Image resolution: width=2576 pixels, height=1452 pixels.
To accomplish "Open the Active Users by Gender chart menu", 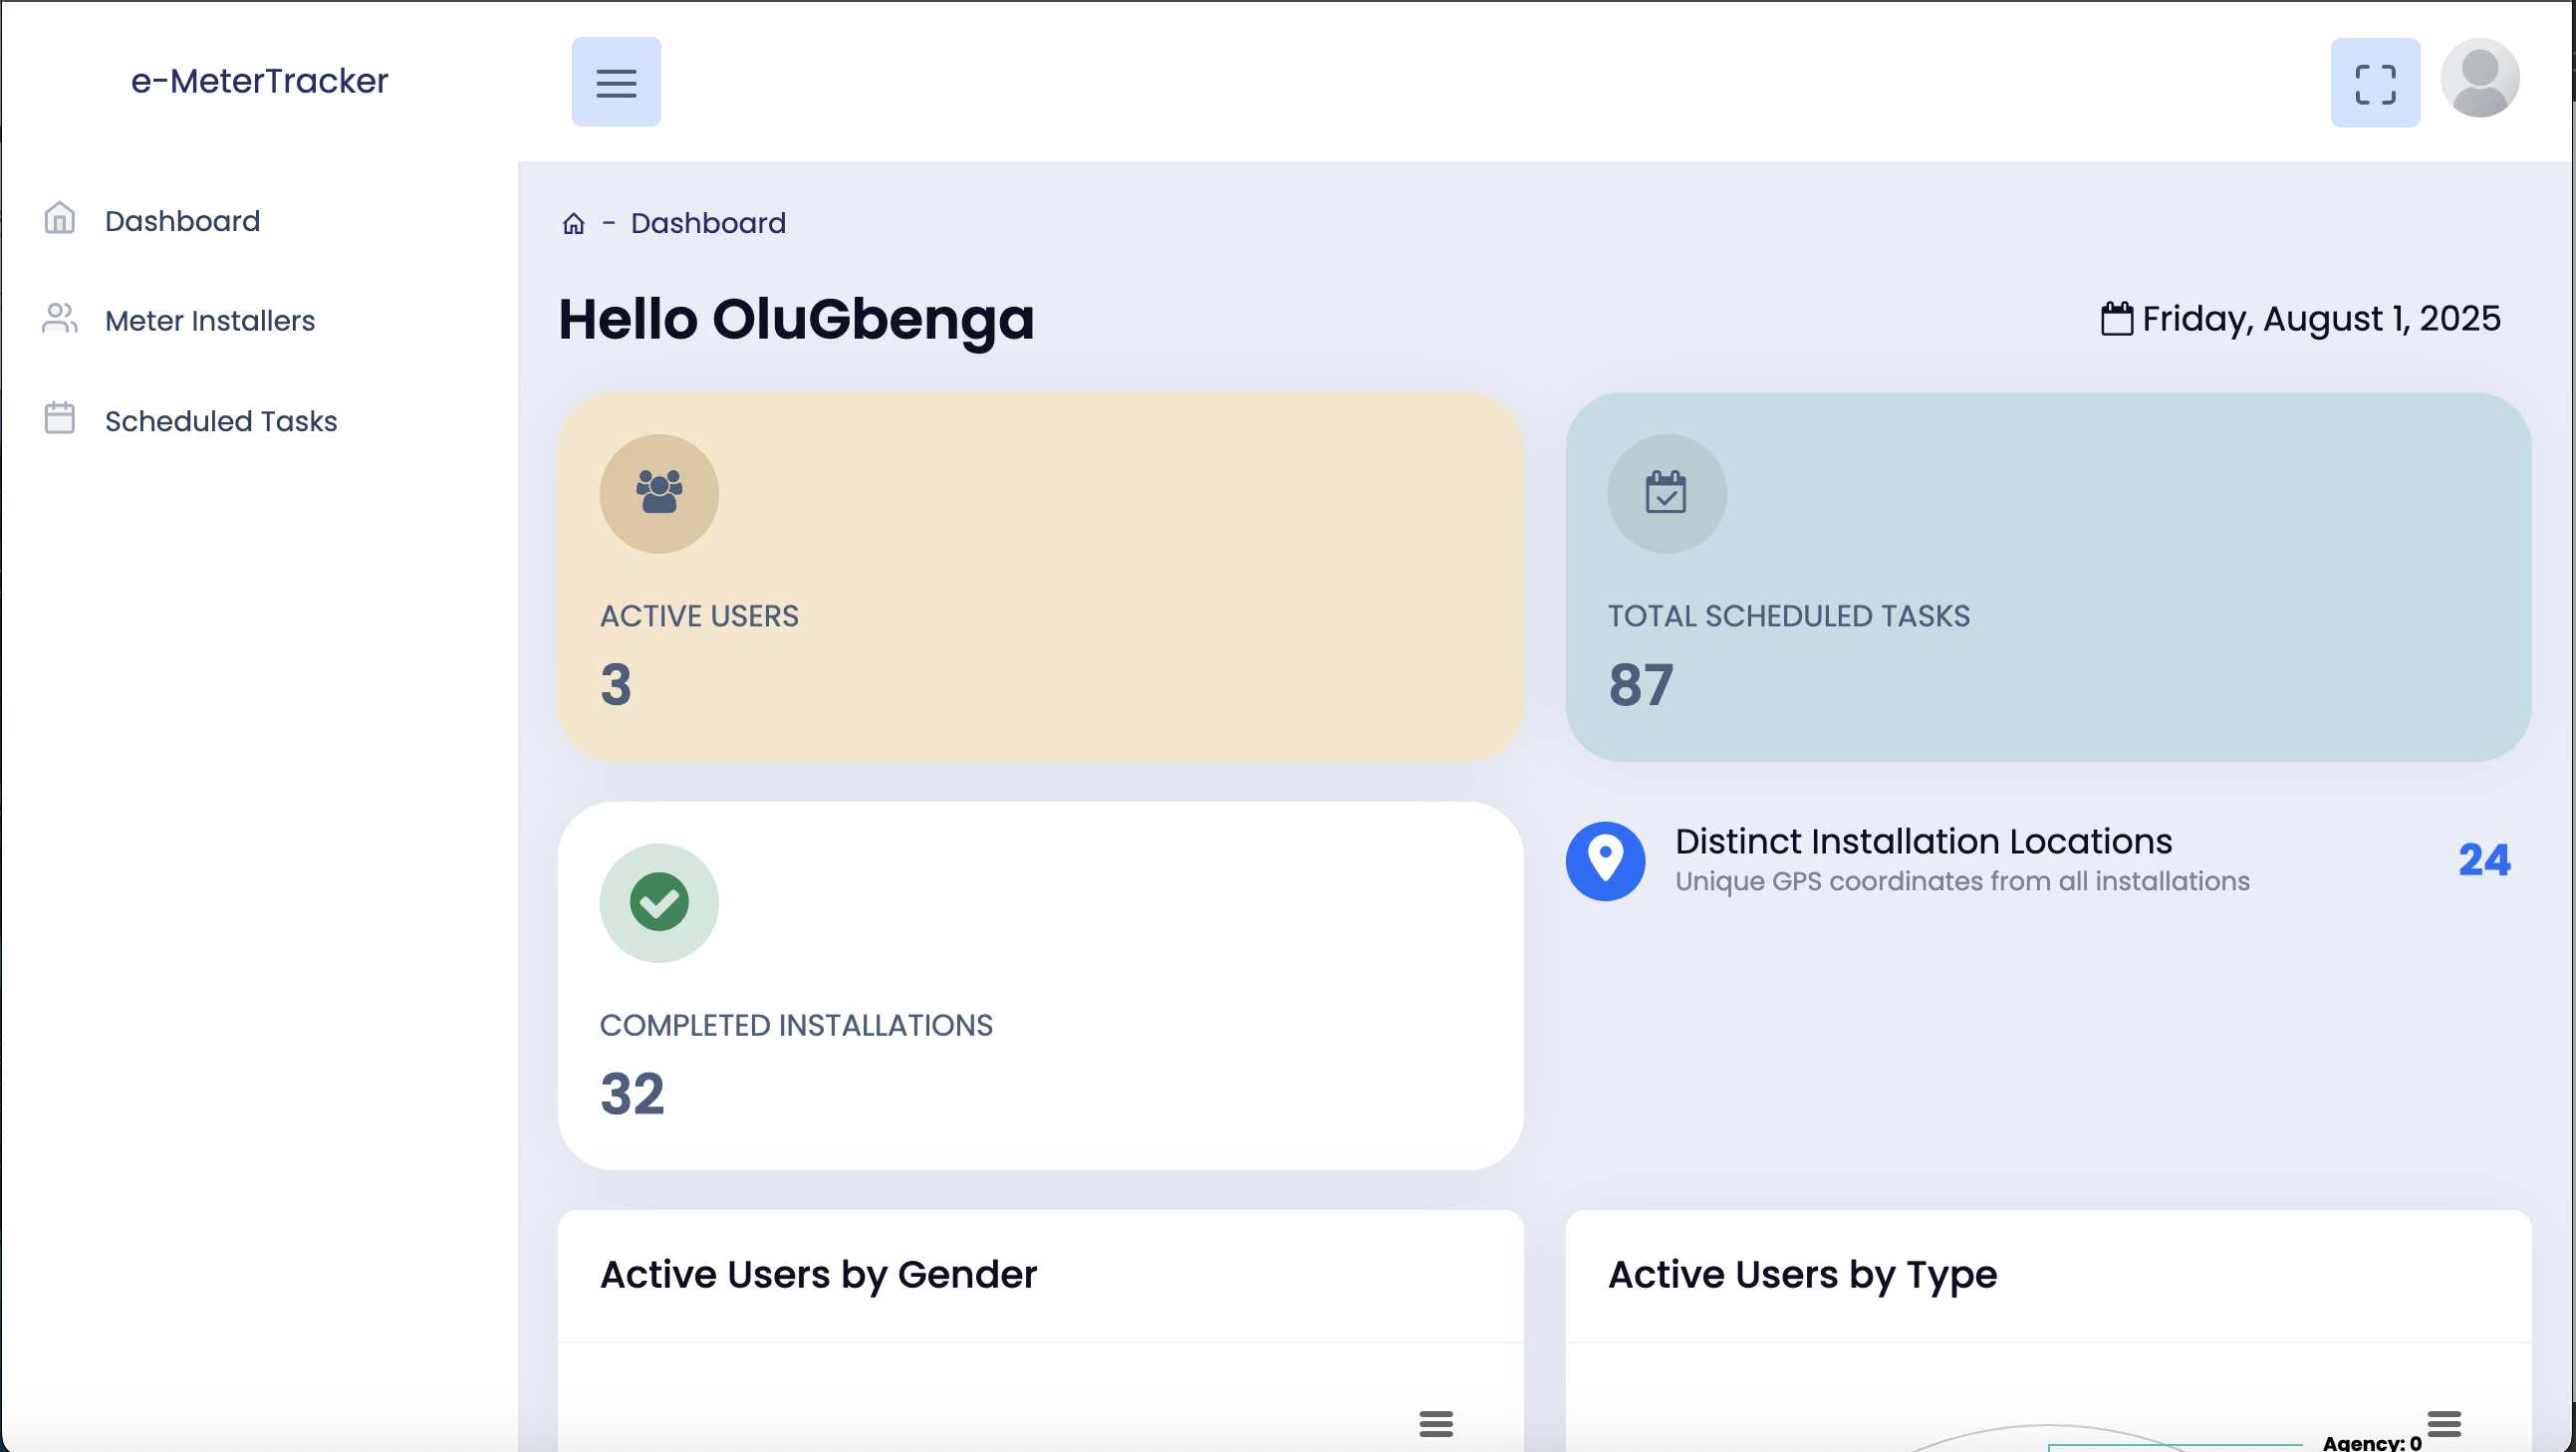I will [x=1437, y=1422].
